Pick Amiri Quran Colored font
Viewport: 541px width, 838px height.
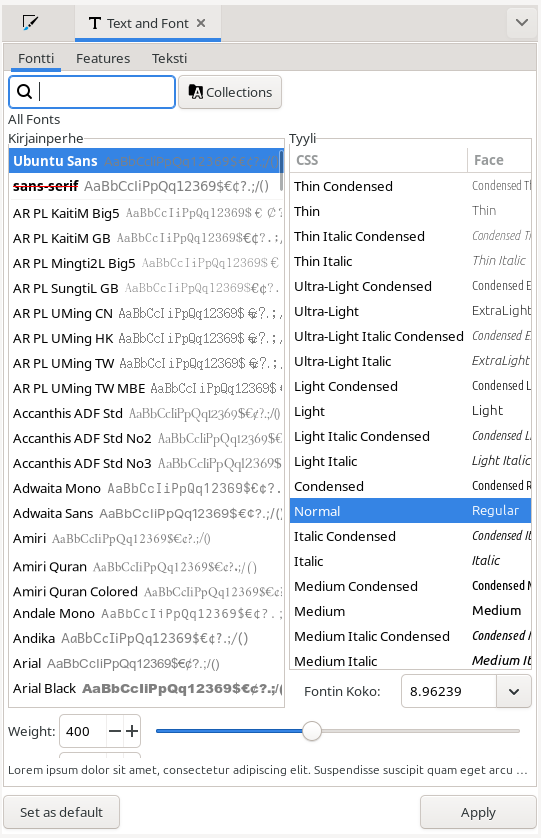pos(144,592)
